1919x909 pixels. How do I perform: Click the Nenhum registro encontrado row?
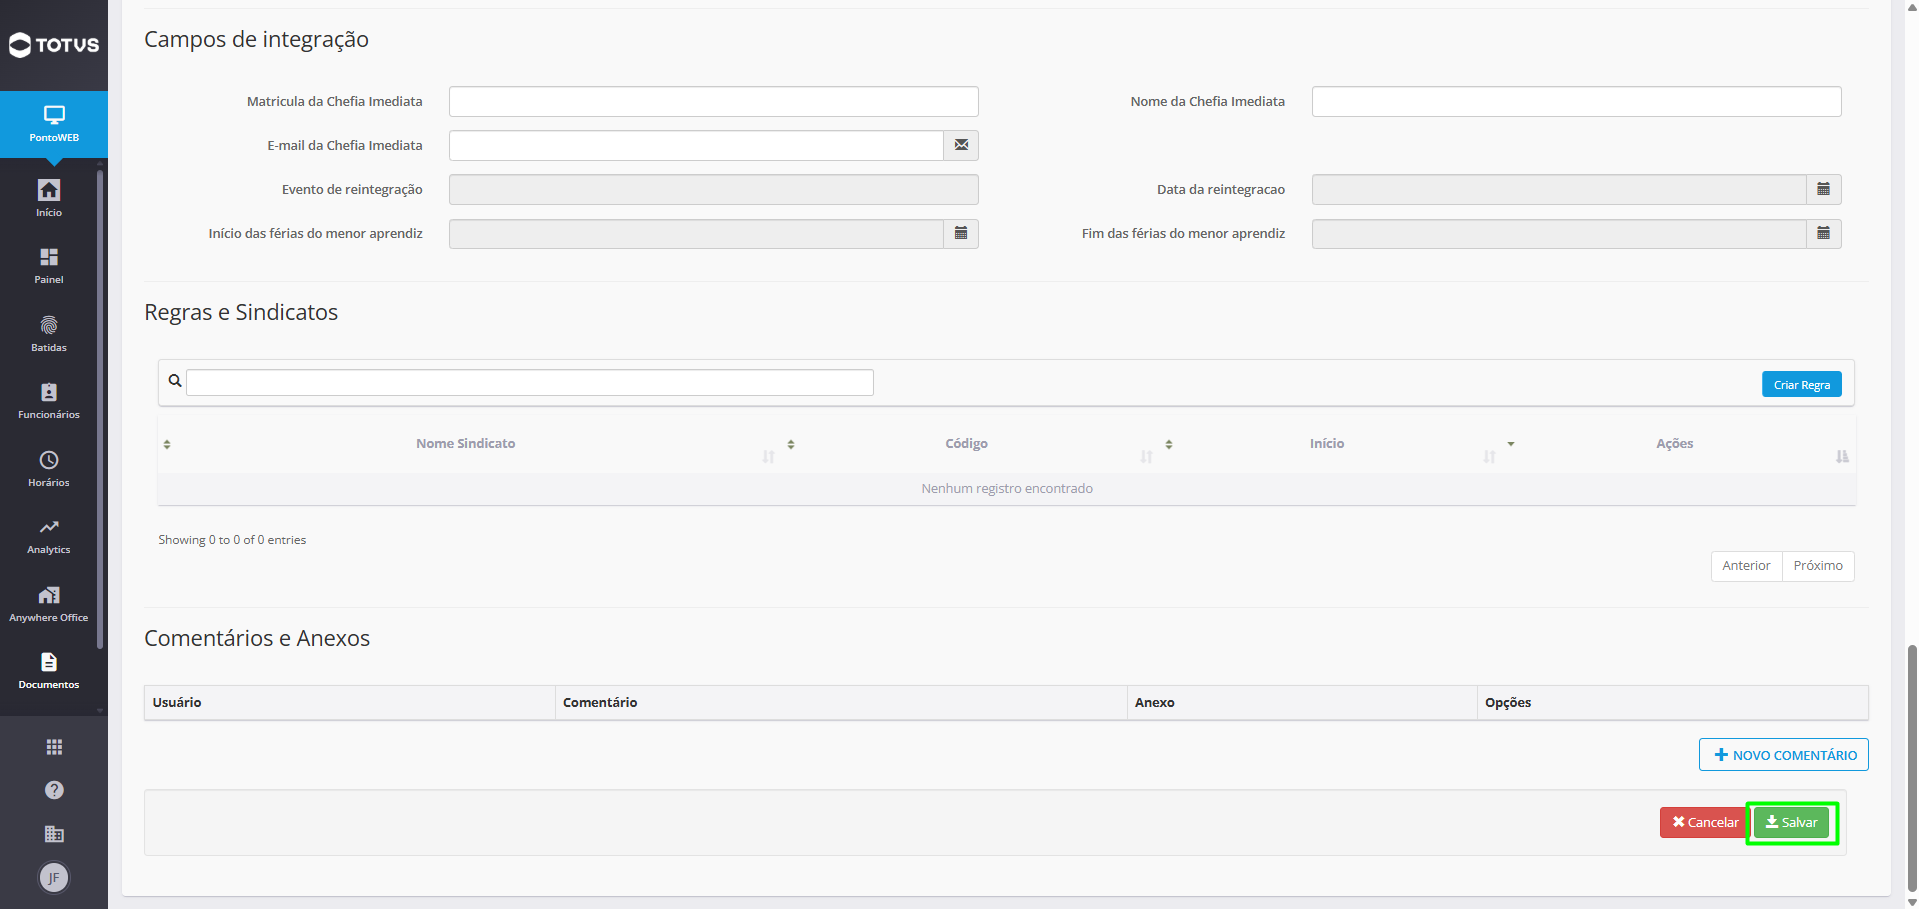tap(1007, 489)
